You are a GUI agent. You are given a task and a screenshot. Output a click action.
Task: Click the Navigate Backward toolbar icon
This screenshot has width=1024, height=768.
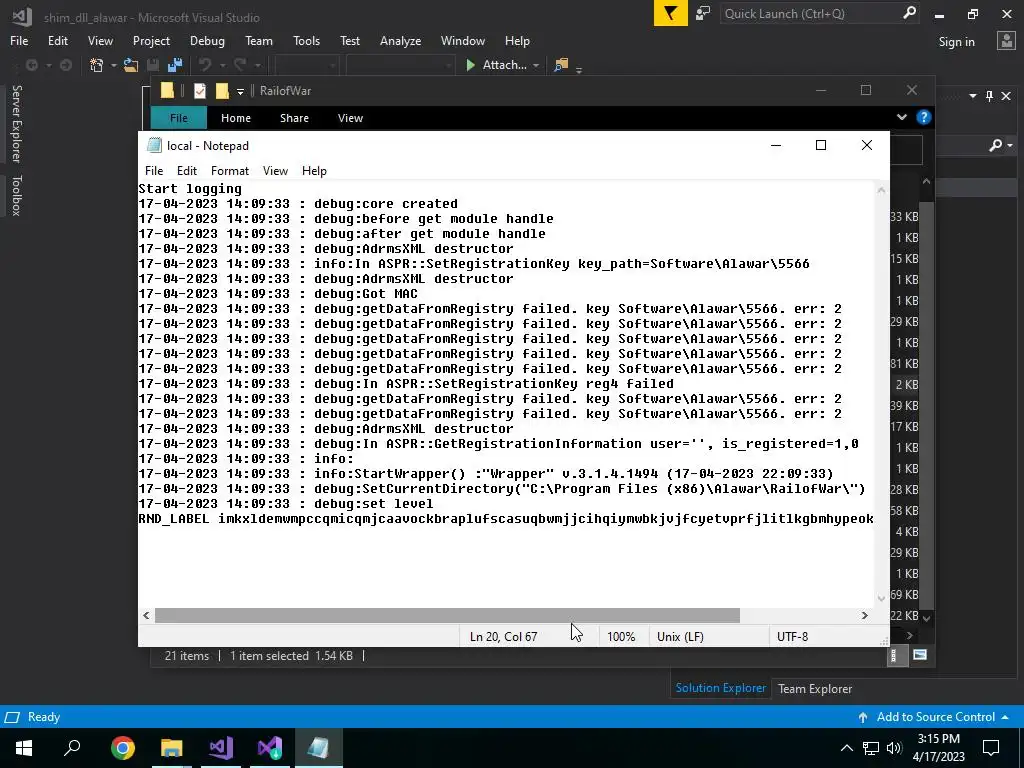click(31, 65)
